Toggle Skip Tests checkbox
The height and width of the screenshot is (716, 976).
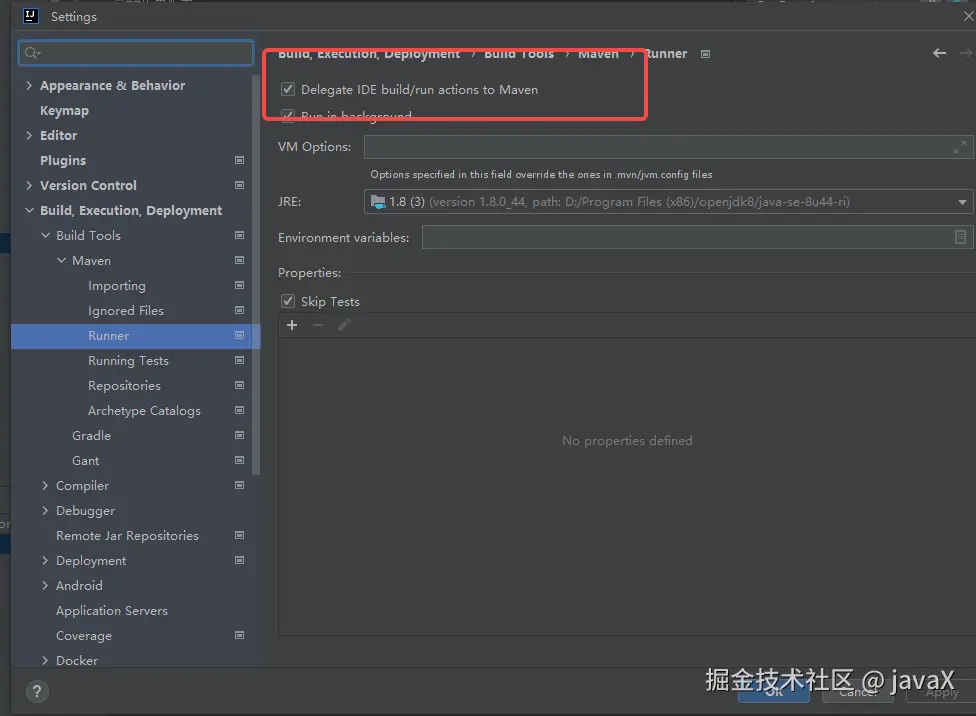(288, 301)
